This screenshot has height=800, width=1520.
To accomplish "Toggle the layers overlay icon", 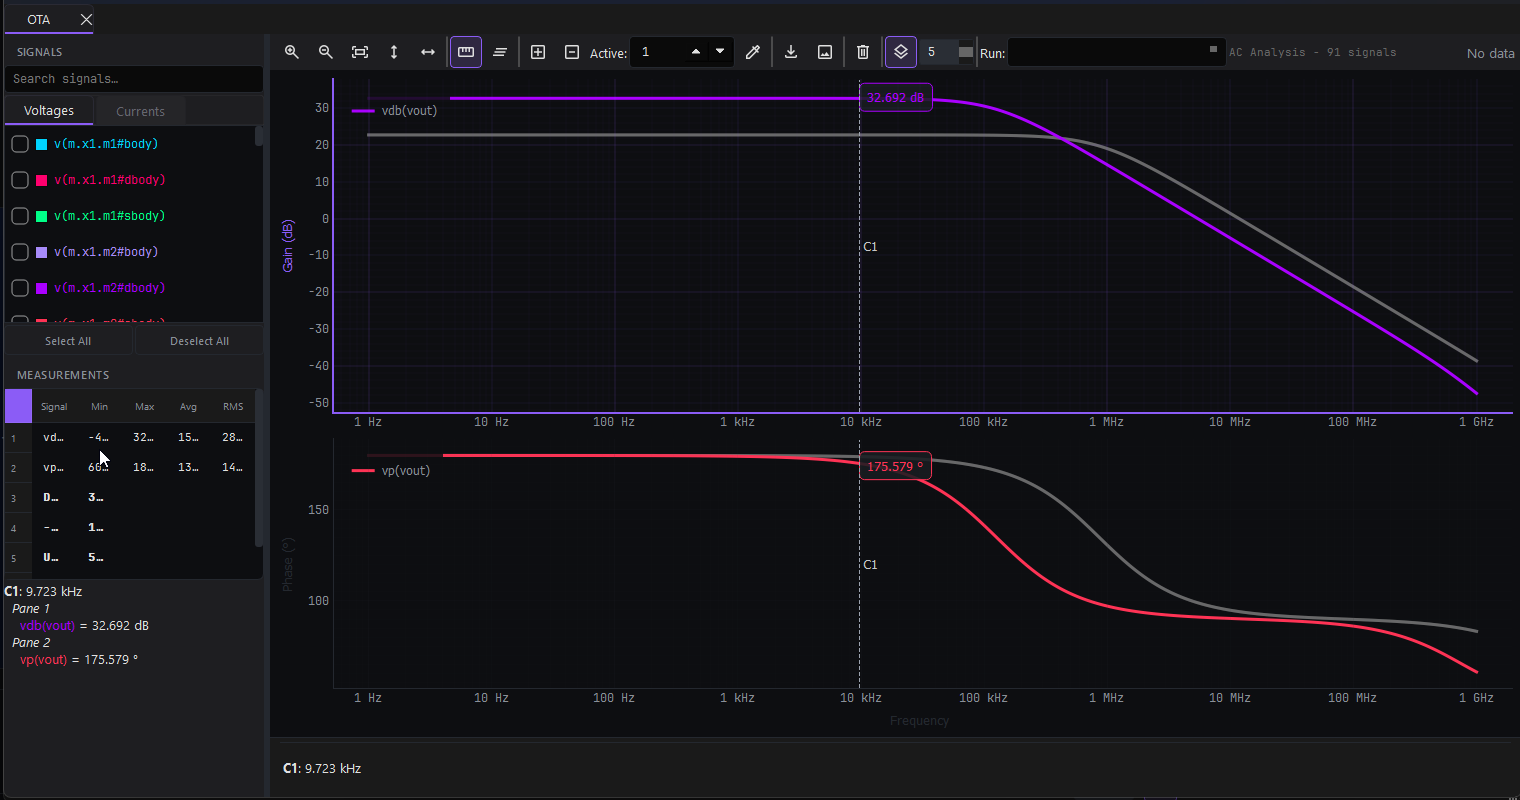I will (x=900, y=52).
